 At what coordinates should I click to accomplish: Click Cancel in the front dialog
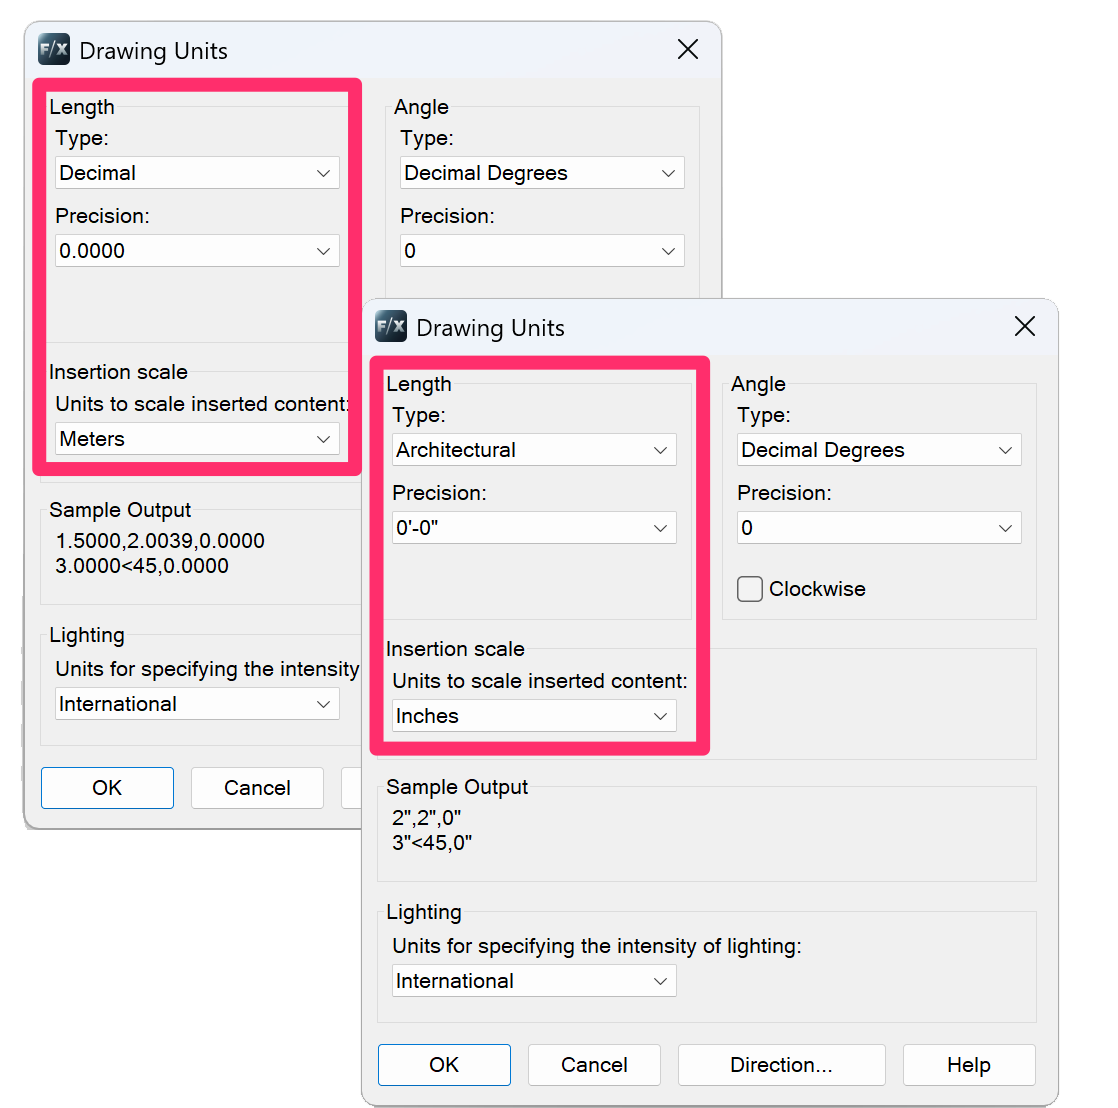coord(594,1065)
